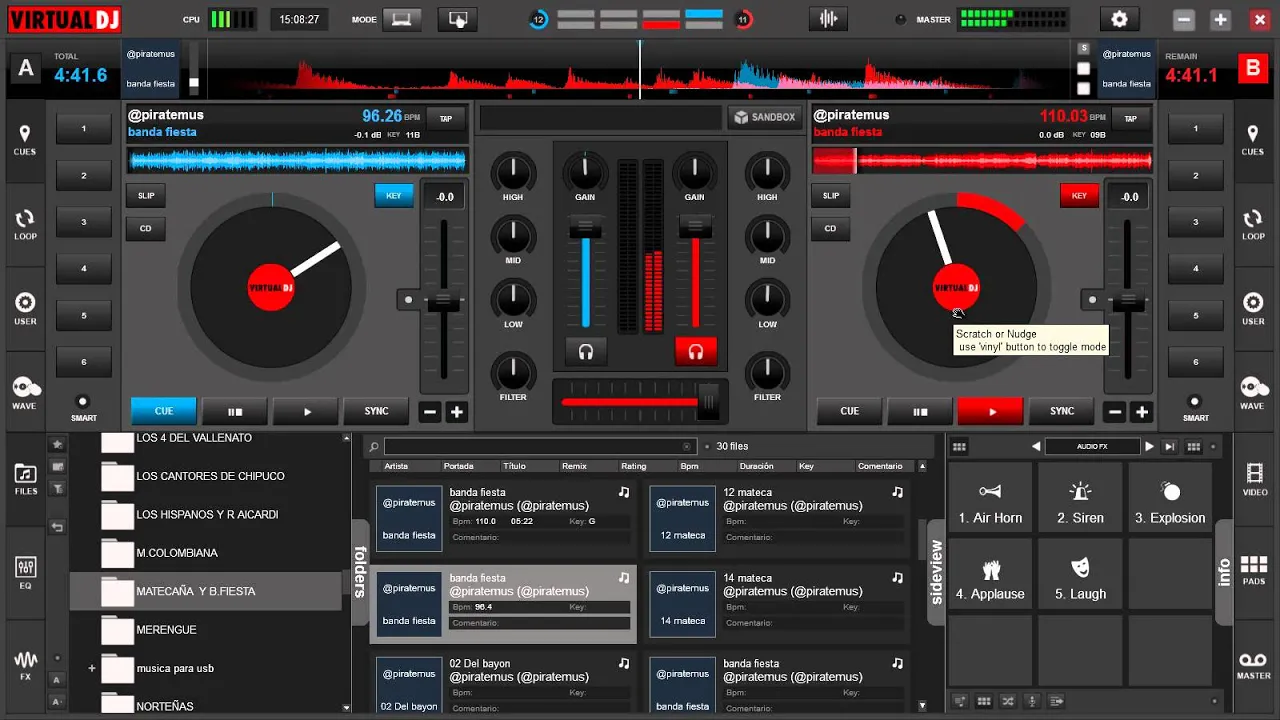Open the EQ panel icon
The width and height of the screenshot is (1280, 720).
click(x=25, y=572)
